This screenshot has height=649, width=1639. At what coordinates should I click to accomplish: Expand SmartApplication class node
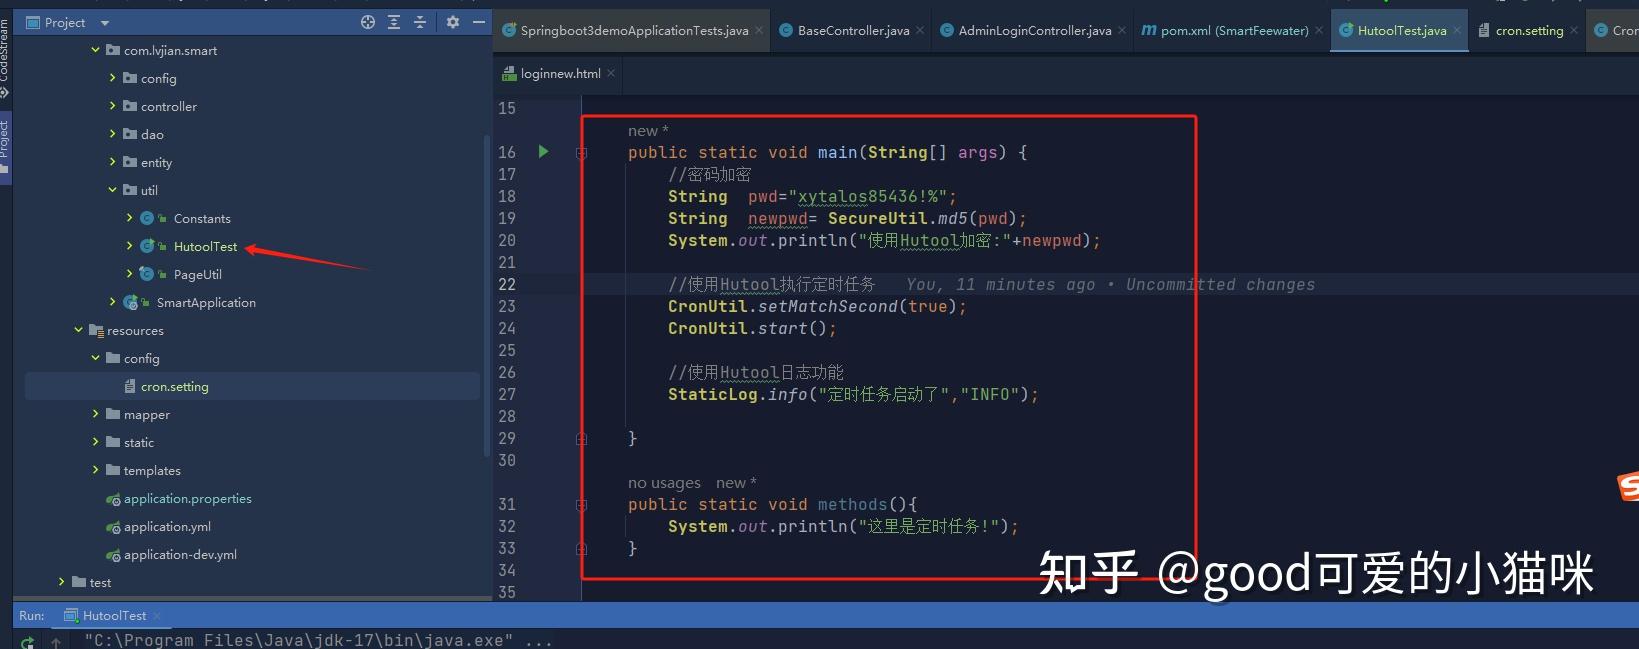[112, 302]
